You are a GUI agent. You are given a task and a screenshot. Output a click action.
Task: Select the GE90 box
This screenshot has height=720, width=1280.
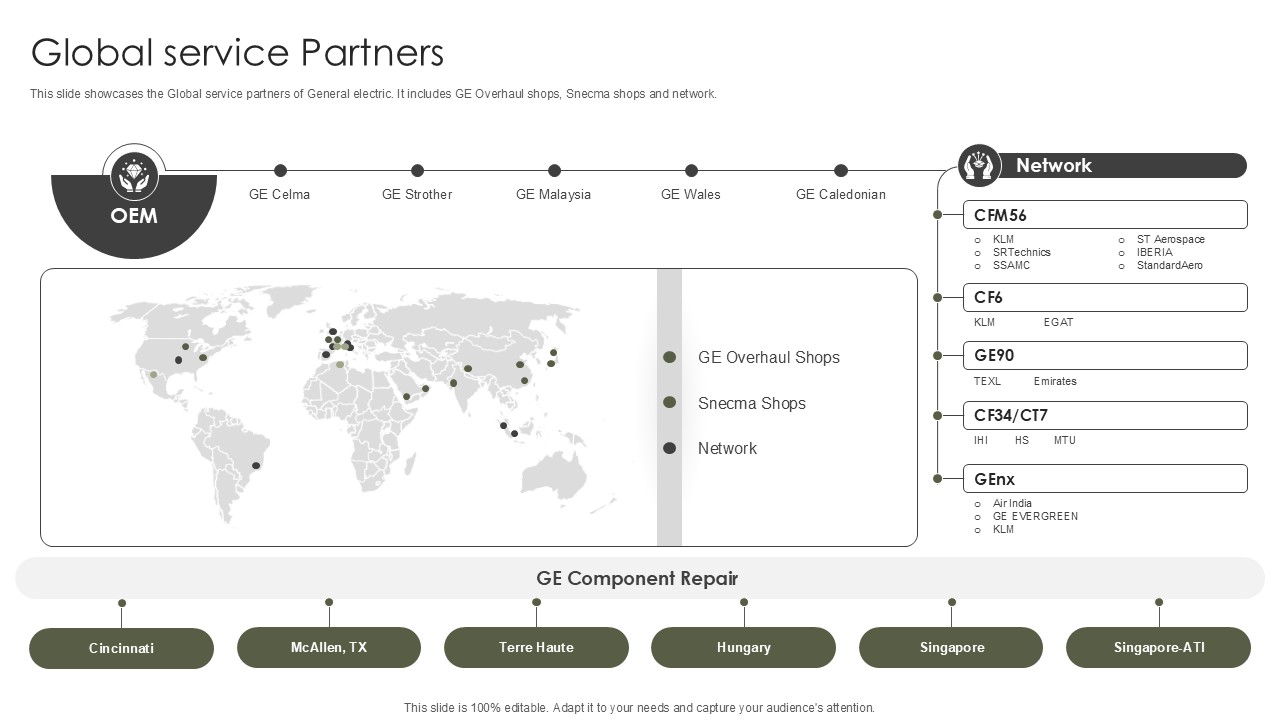1105,355
